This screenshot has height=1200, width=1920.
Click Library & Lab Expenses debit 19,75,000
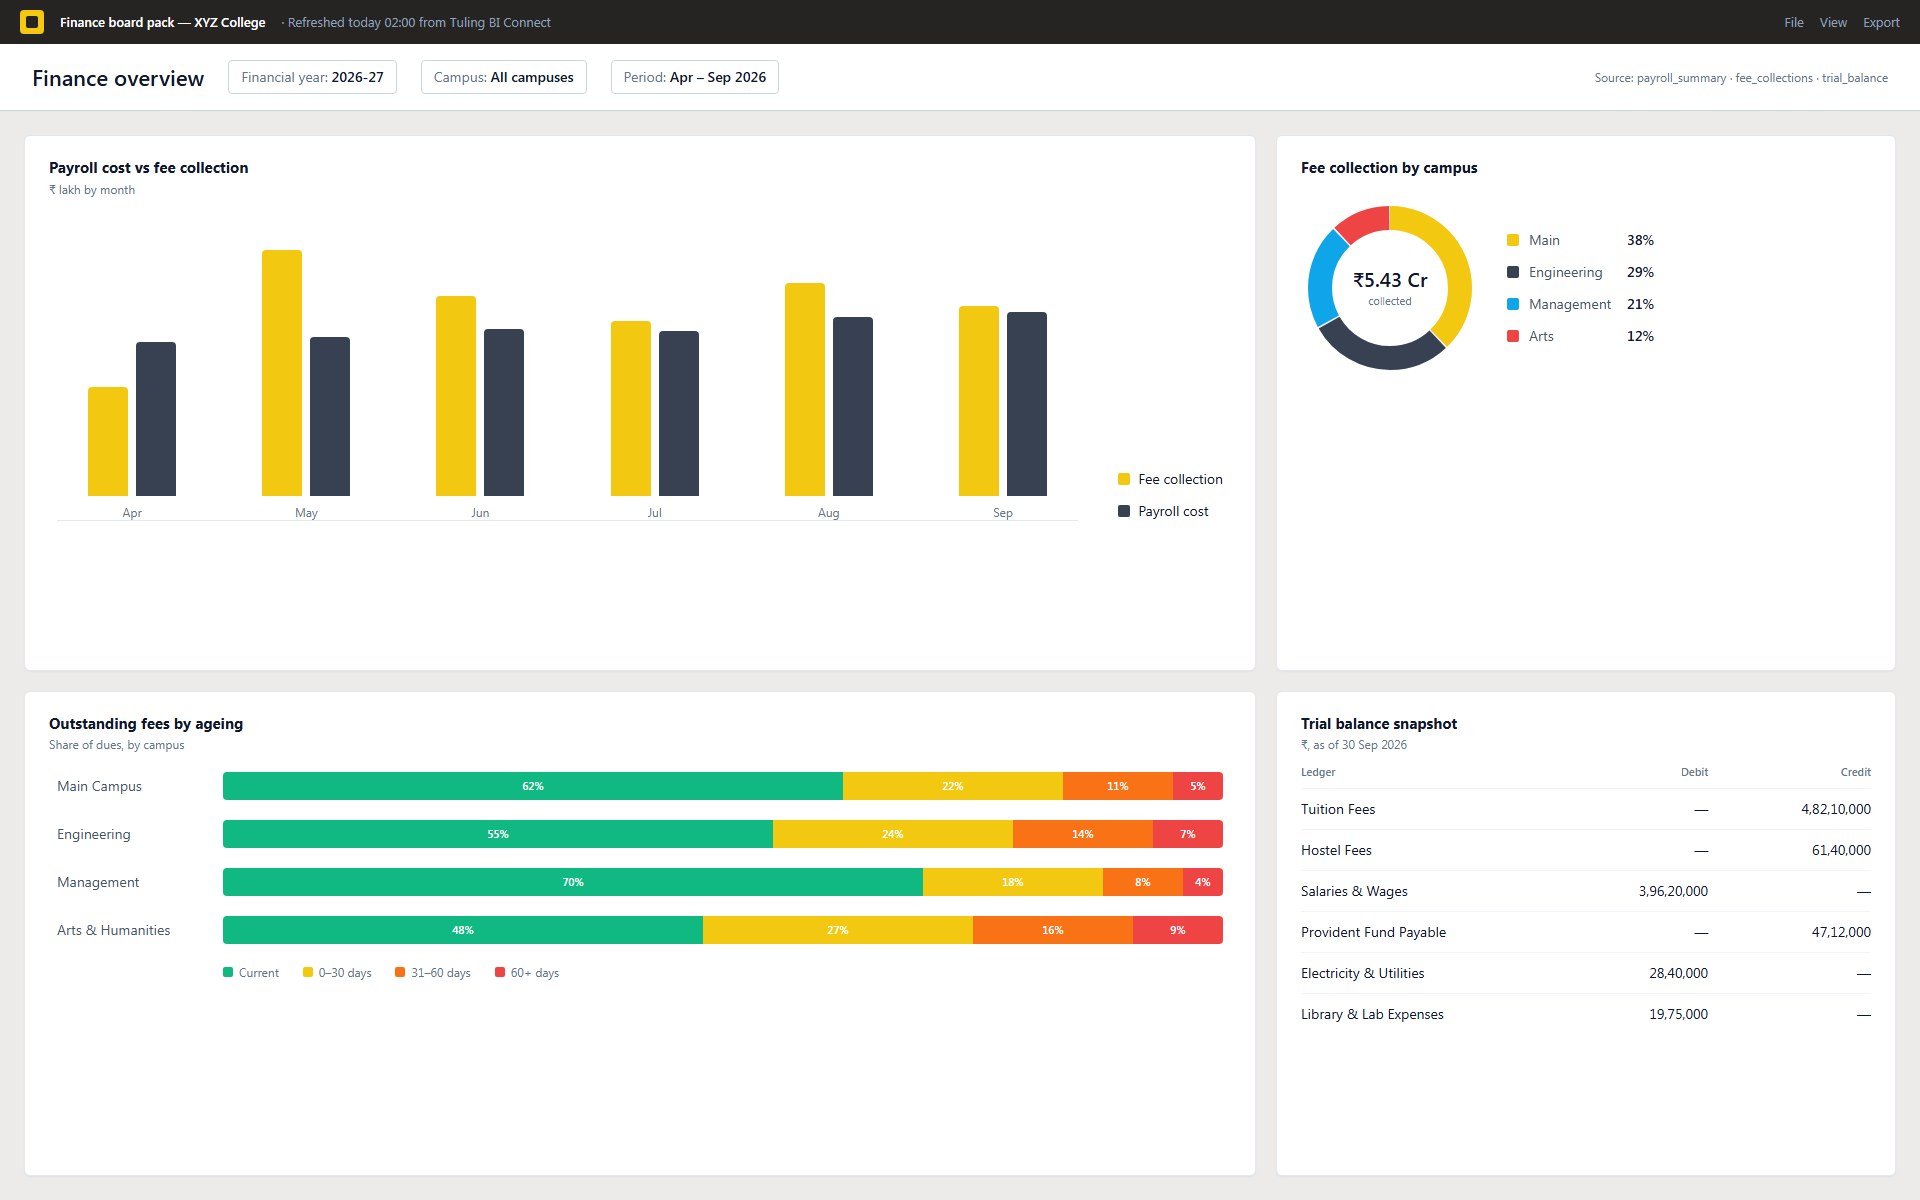[1678, 1014]
